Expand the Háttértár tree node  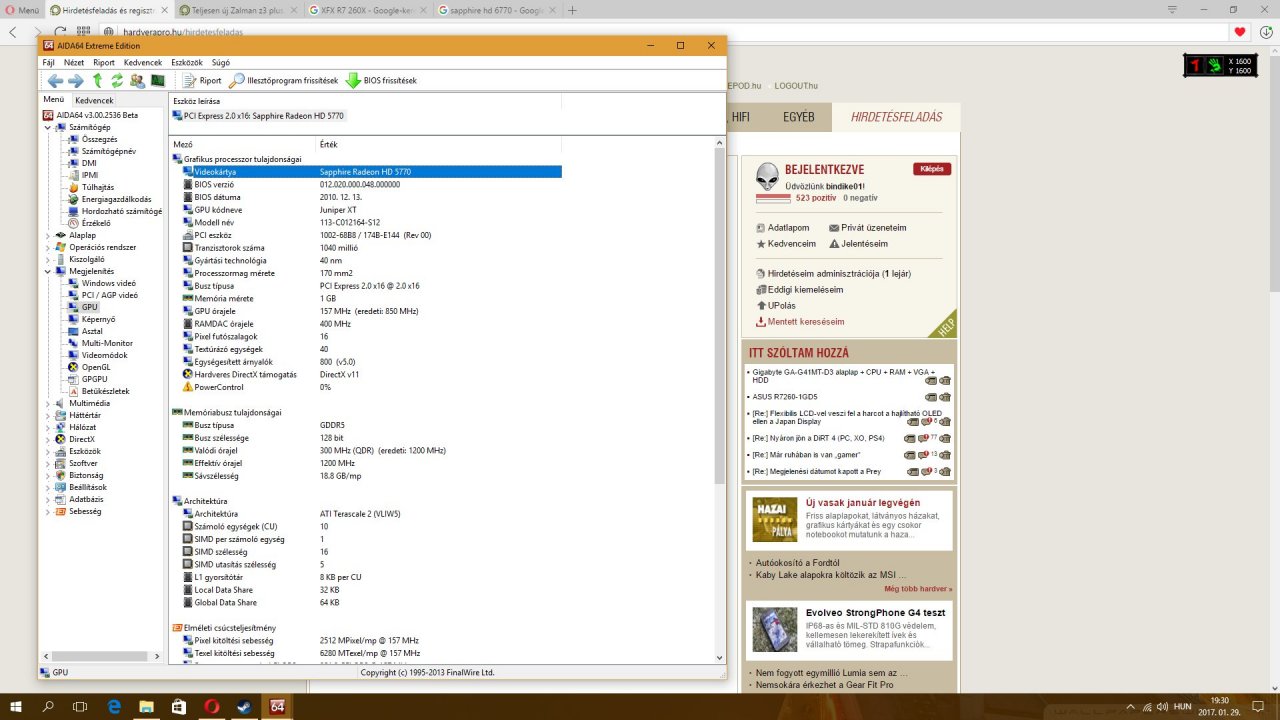point(48,415)
